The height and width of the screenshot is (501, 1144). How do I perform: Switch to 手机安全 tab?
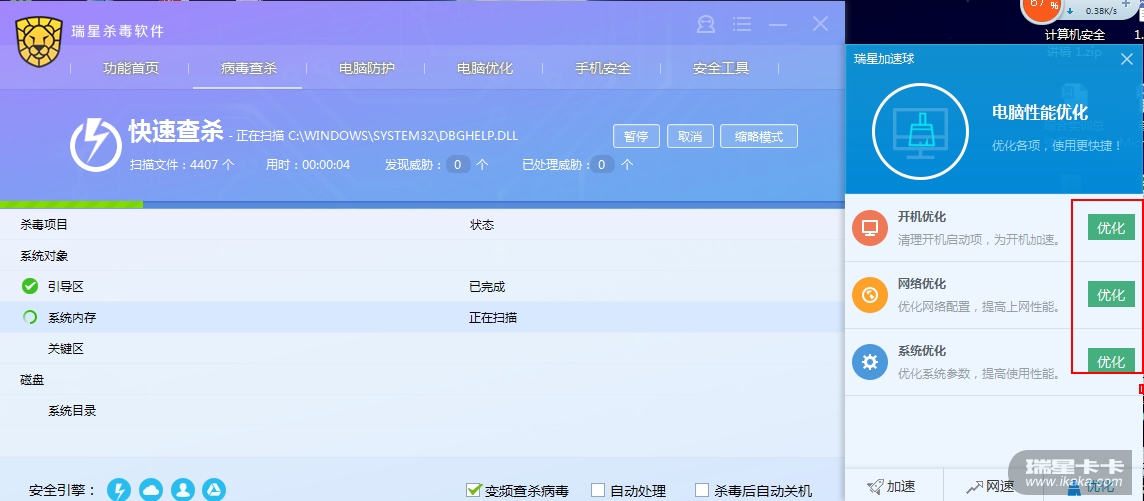603,69
